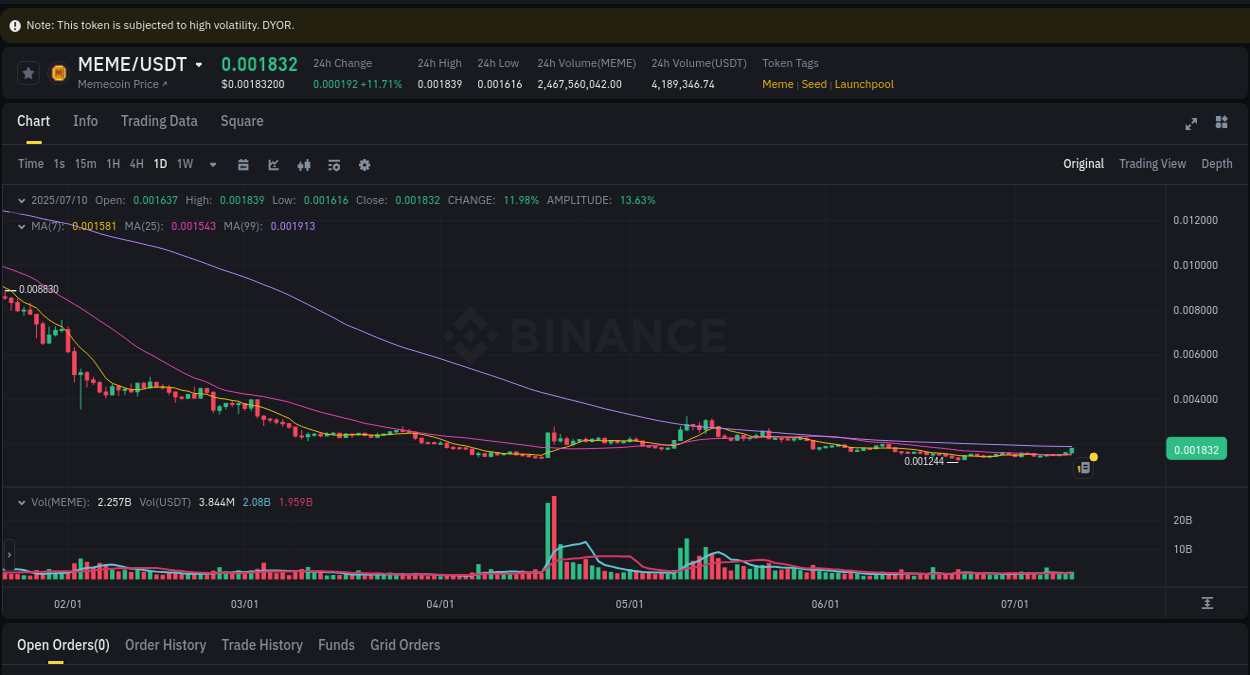Collapse the MA indicators row
This screenshot has height=675, width=1250.
coord(22,226)
